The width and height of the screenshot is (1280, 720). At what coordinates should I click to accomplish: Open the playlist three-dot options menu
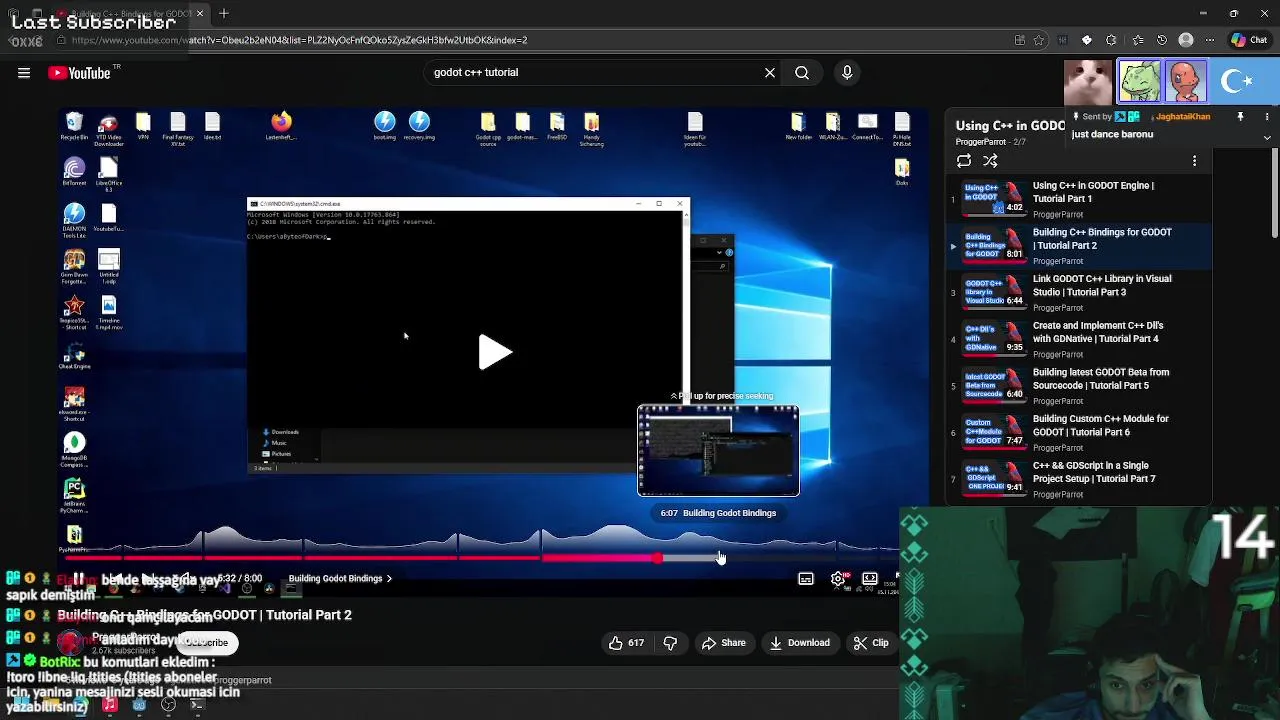(1194, 161)
